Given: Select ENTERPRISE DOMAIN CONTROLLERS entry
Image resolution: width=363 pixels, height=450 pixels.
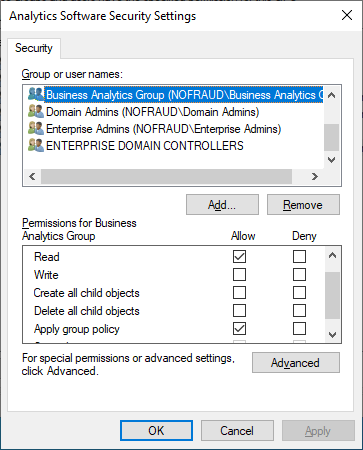Looking at the screenshot, I should click(145, 146).
